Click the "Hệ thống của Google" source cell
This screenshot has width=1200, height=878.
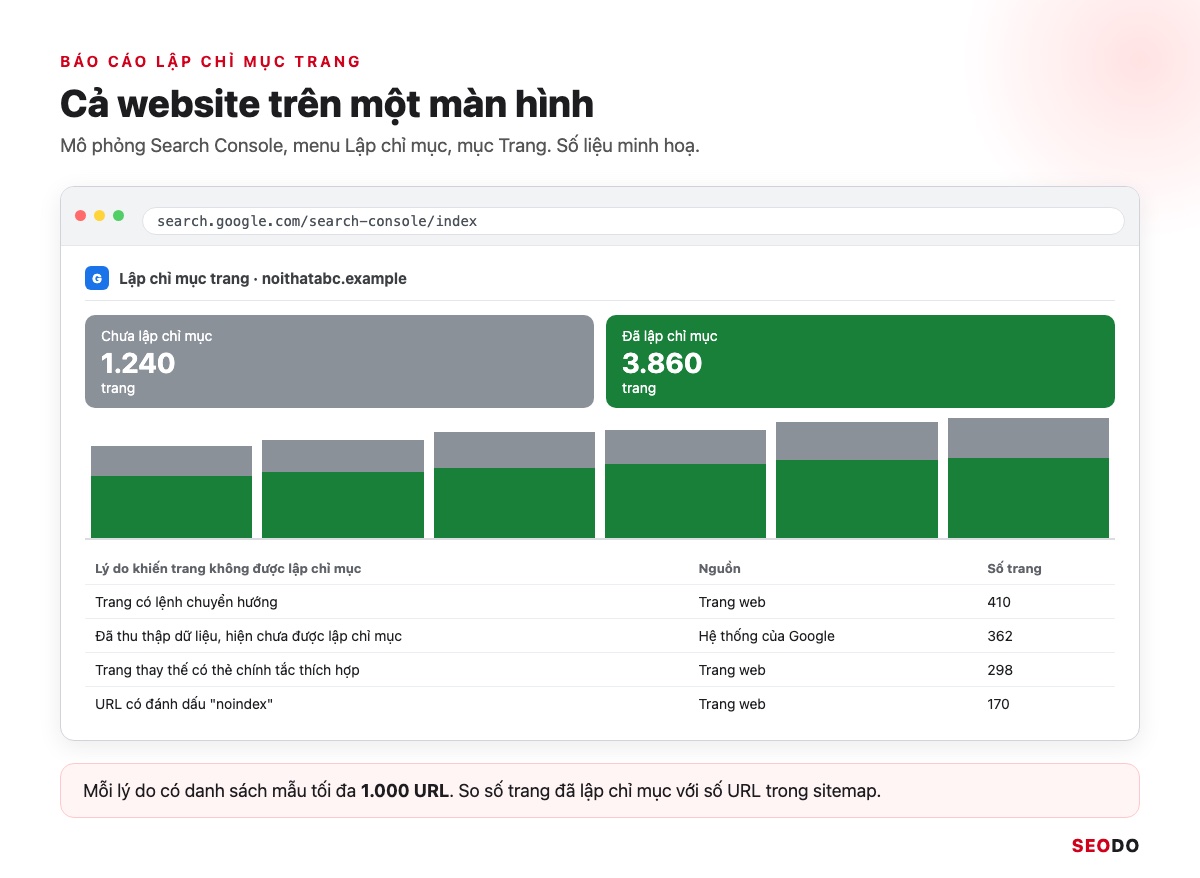(x=766, y=636)
